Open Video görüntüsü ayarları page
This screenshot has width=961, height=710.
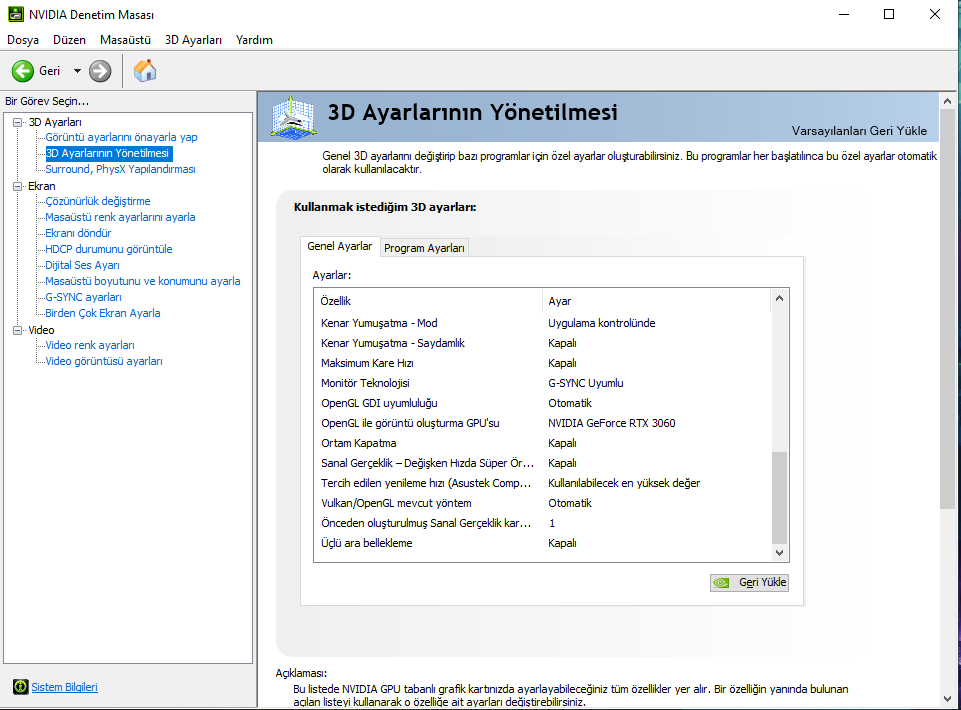coord(104,361)
